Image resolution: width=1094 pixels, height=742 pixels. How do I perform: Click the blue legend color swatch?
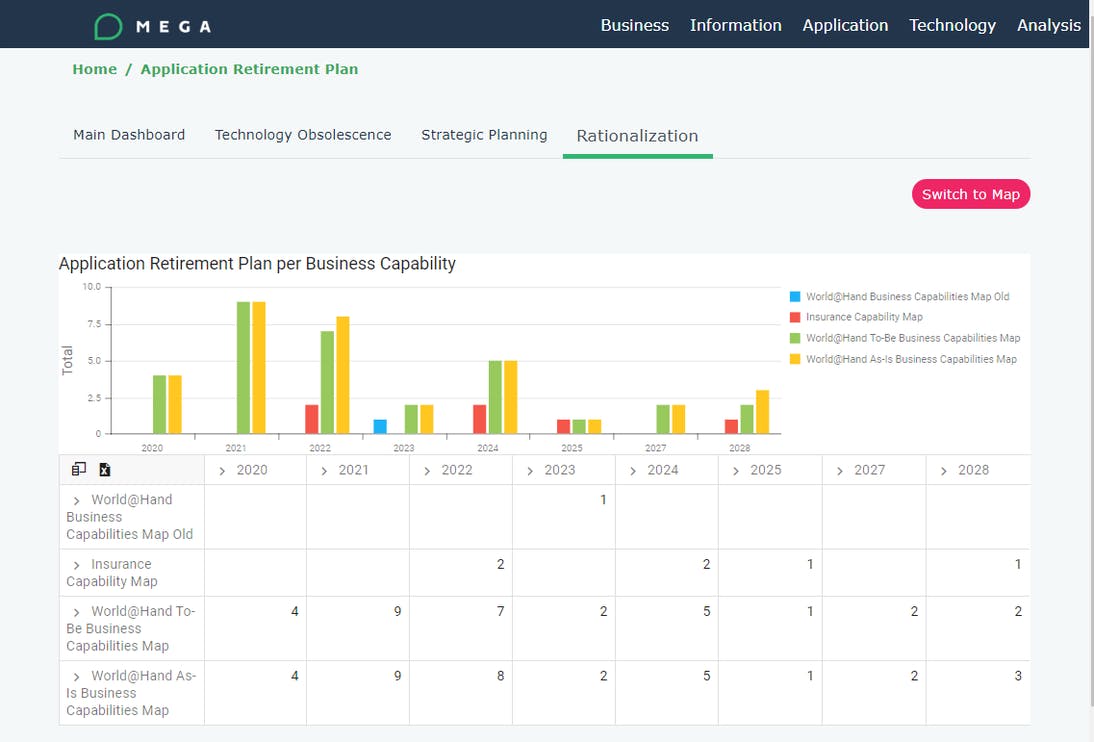pos(796,296)
